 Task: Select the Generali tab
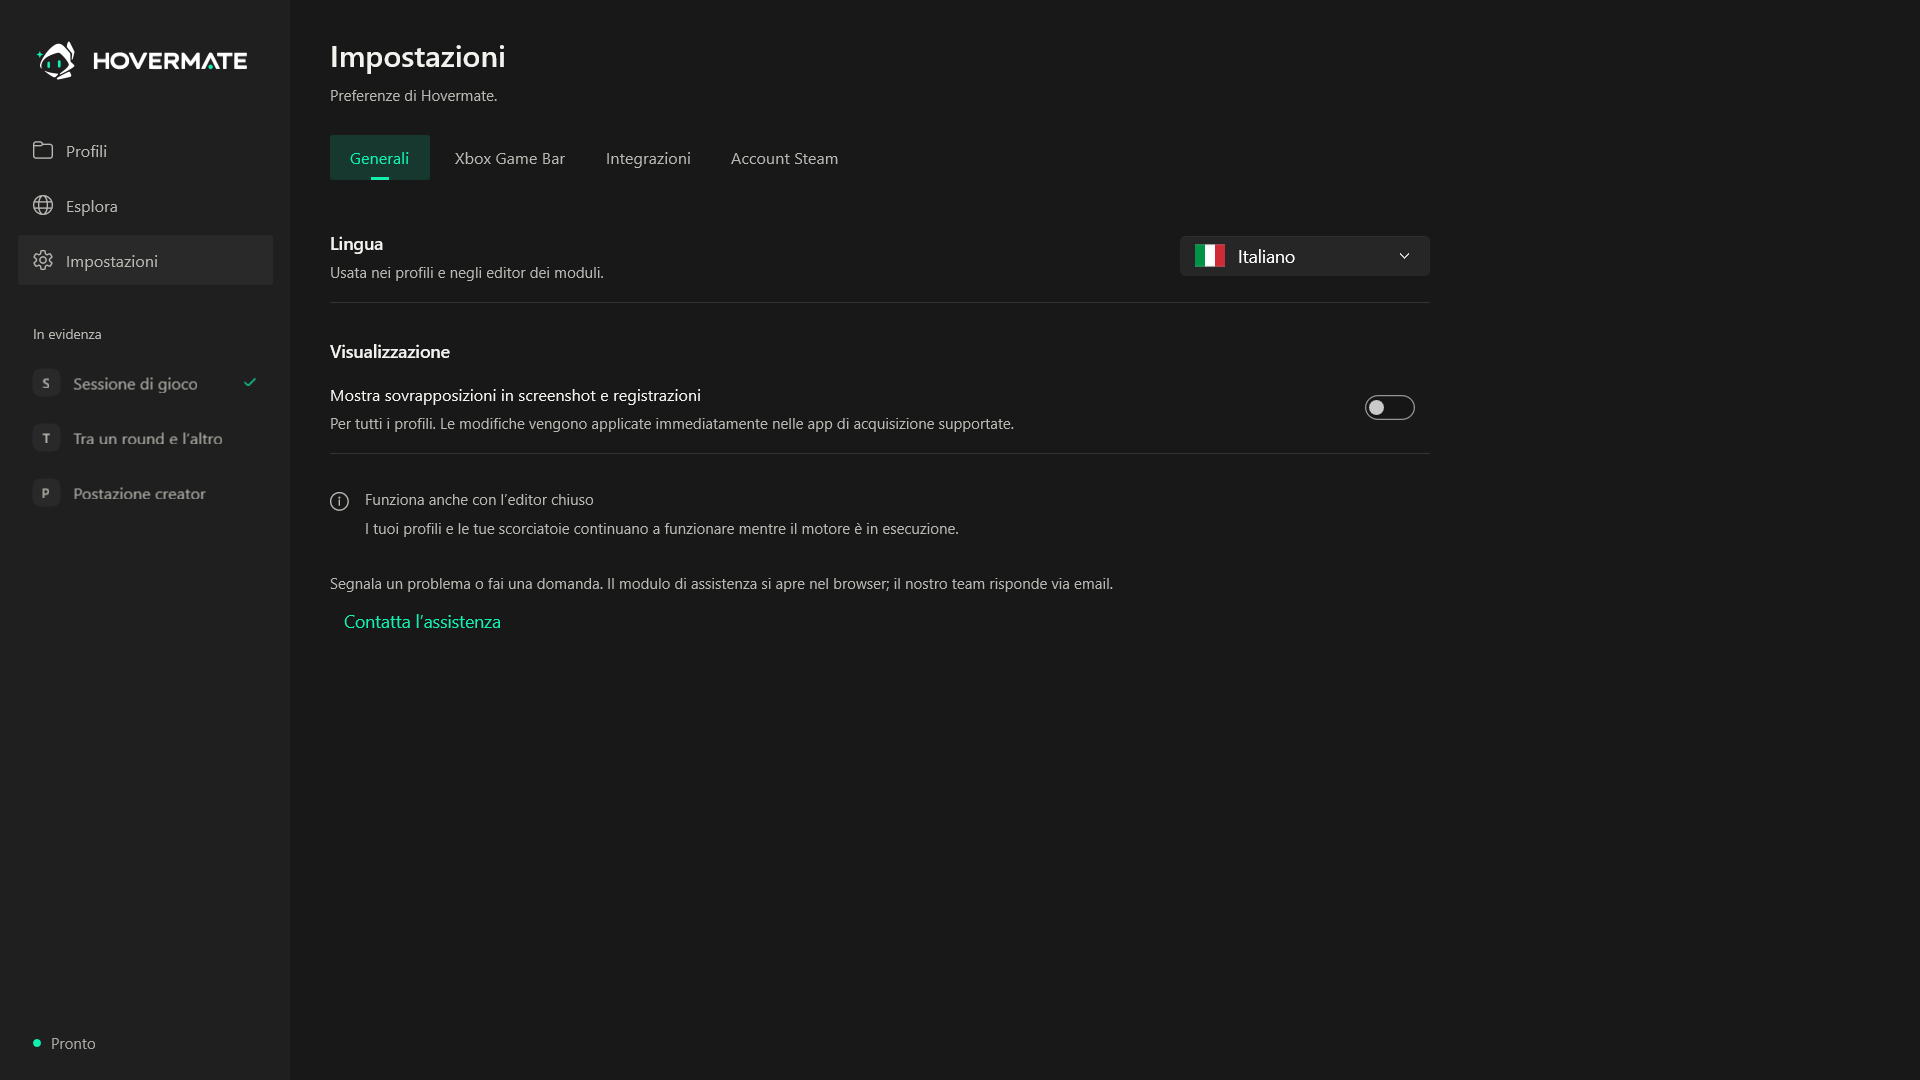click(x=380, y=158)
